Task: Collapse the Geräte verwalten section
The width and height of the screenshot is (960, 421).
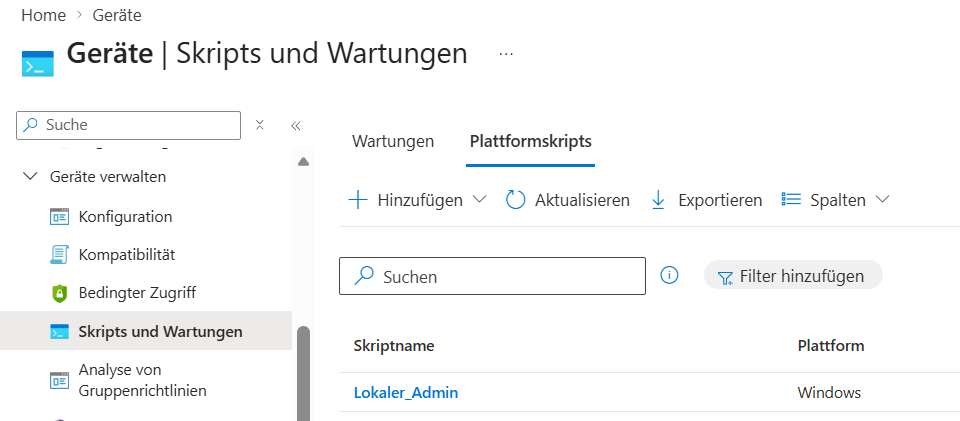Action: click(29, 177)
